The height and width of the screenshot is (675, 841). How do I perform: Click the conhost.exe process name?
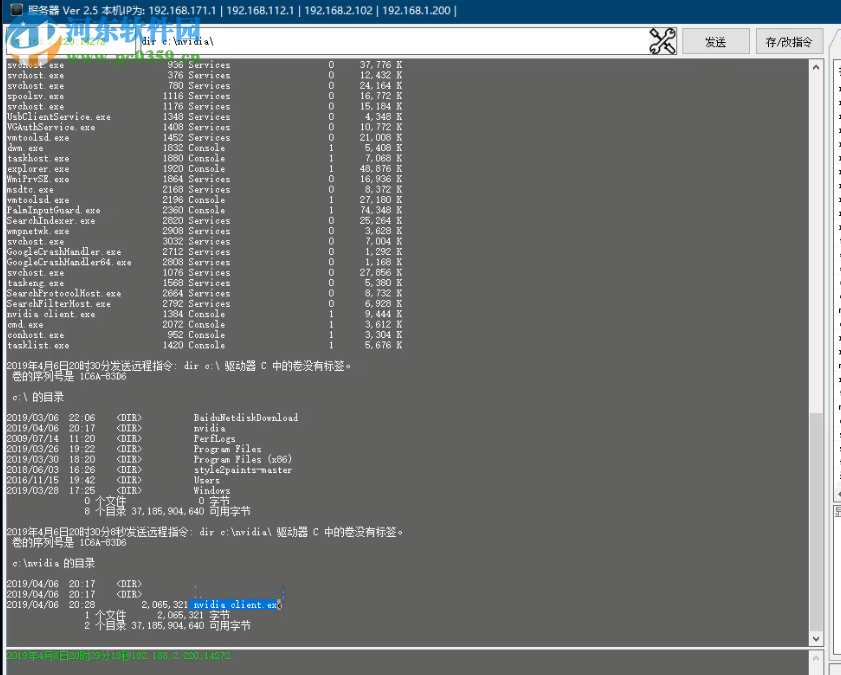click(35, 335)
